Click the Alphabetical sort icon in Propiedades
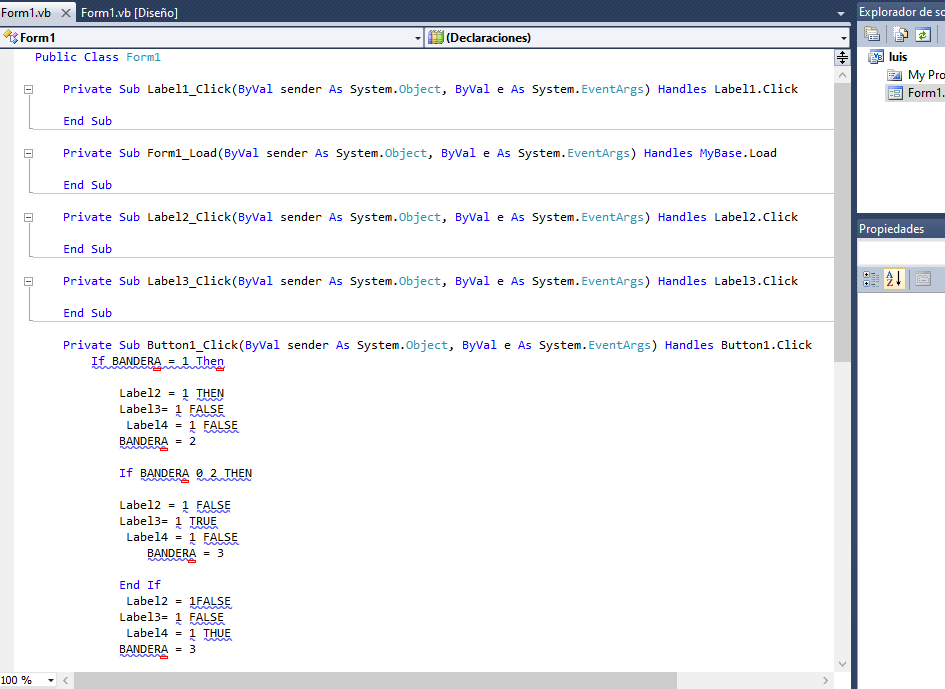 pyautogui.click(x=894, y=279)
